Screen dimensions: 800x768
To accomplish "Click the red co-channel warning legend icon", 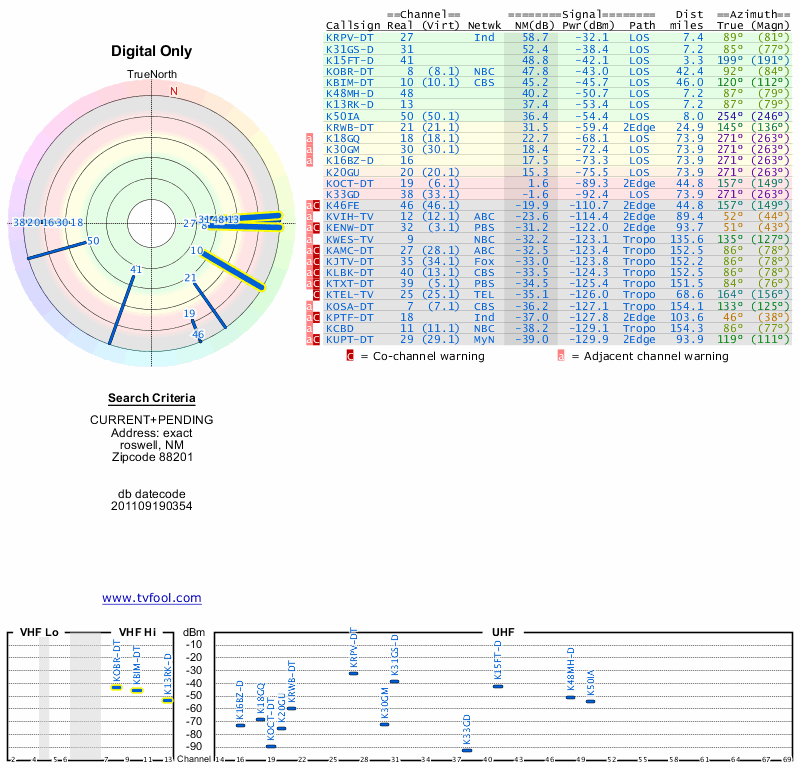I will click(x=349, y=355).
